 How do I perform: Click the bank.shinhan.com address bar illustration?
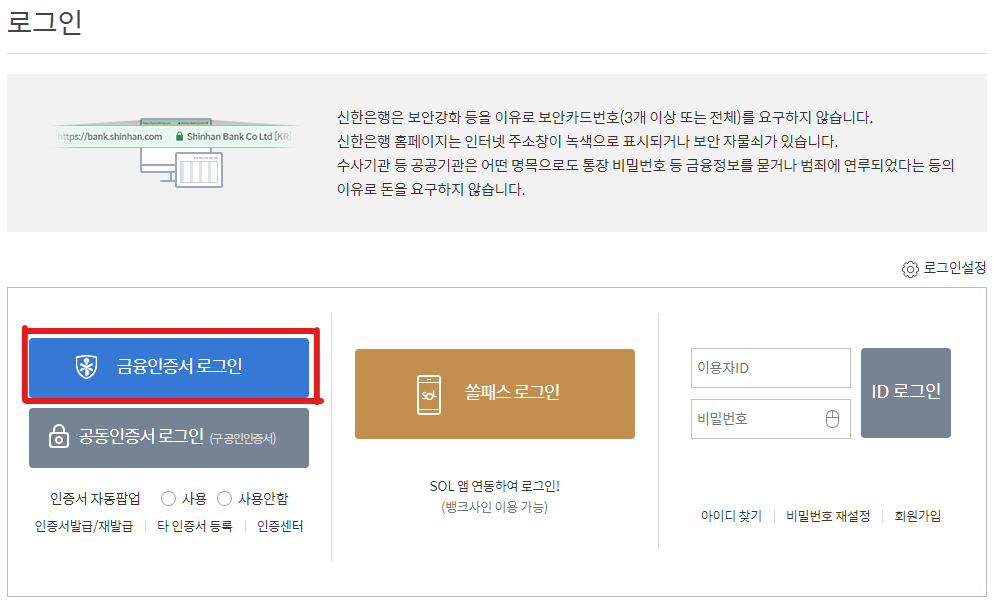point(174,136)
